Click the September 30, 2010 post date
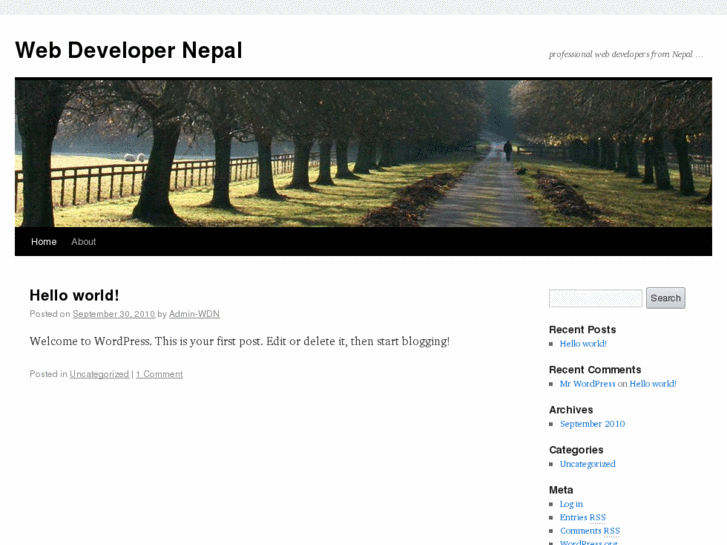Screen dimensions: 727x545 (114, 314)
